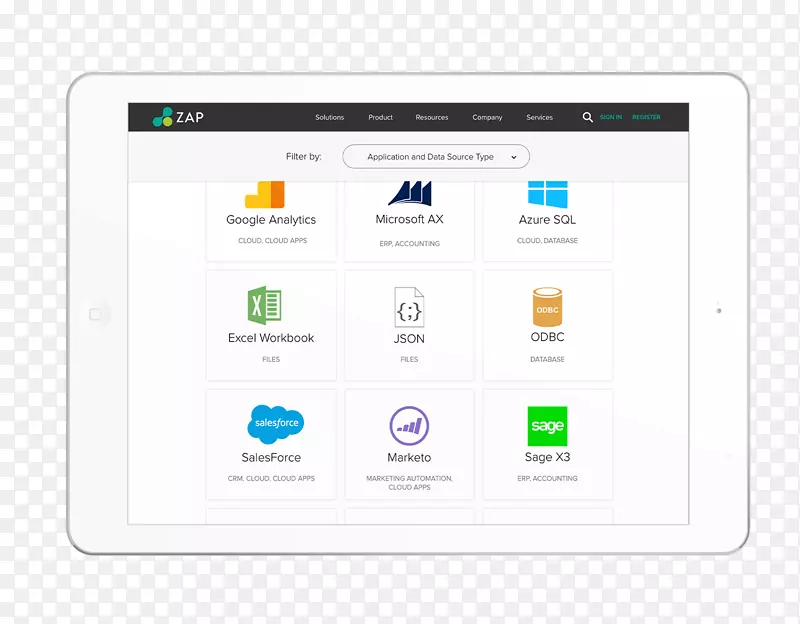Select the Azure SQL title text
Viewport: 800px width, 624px height.
click(x=547, y=220)
